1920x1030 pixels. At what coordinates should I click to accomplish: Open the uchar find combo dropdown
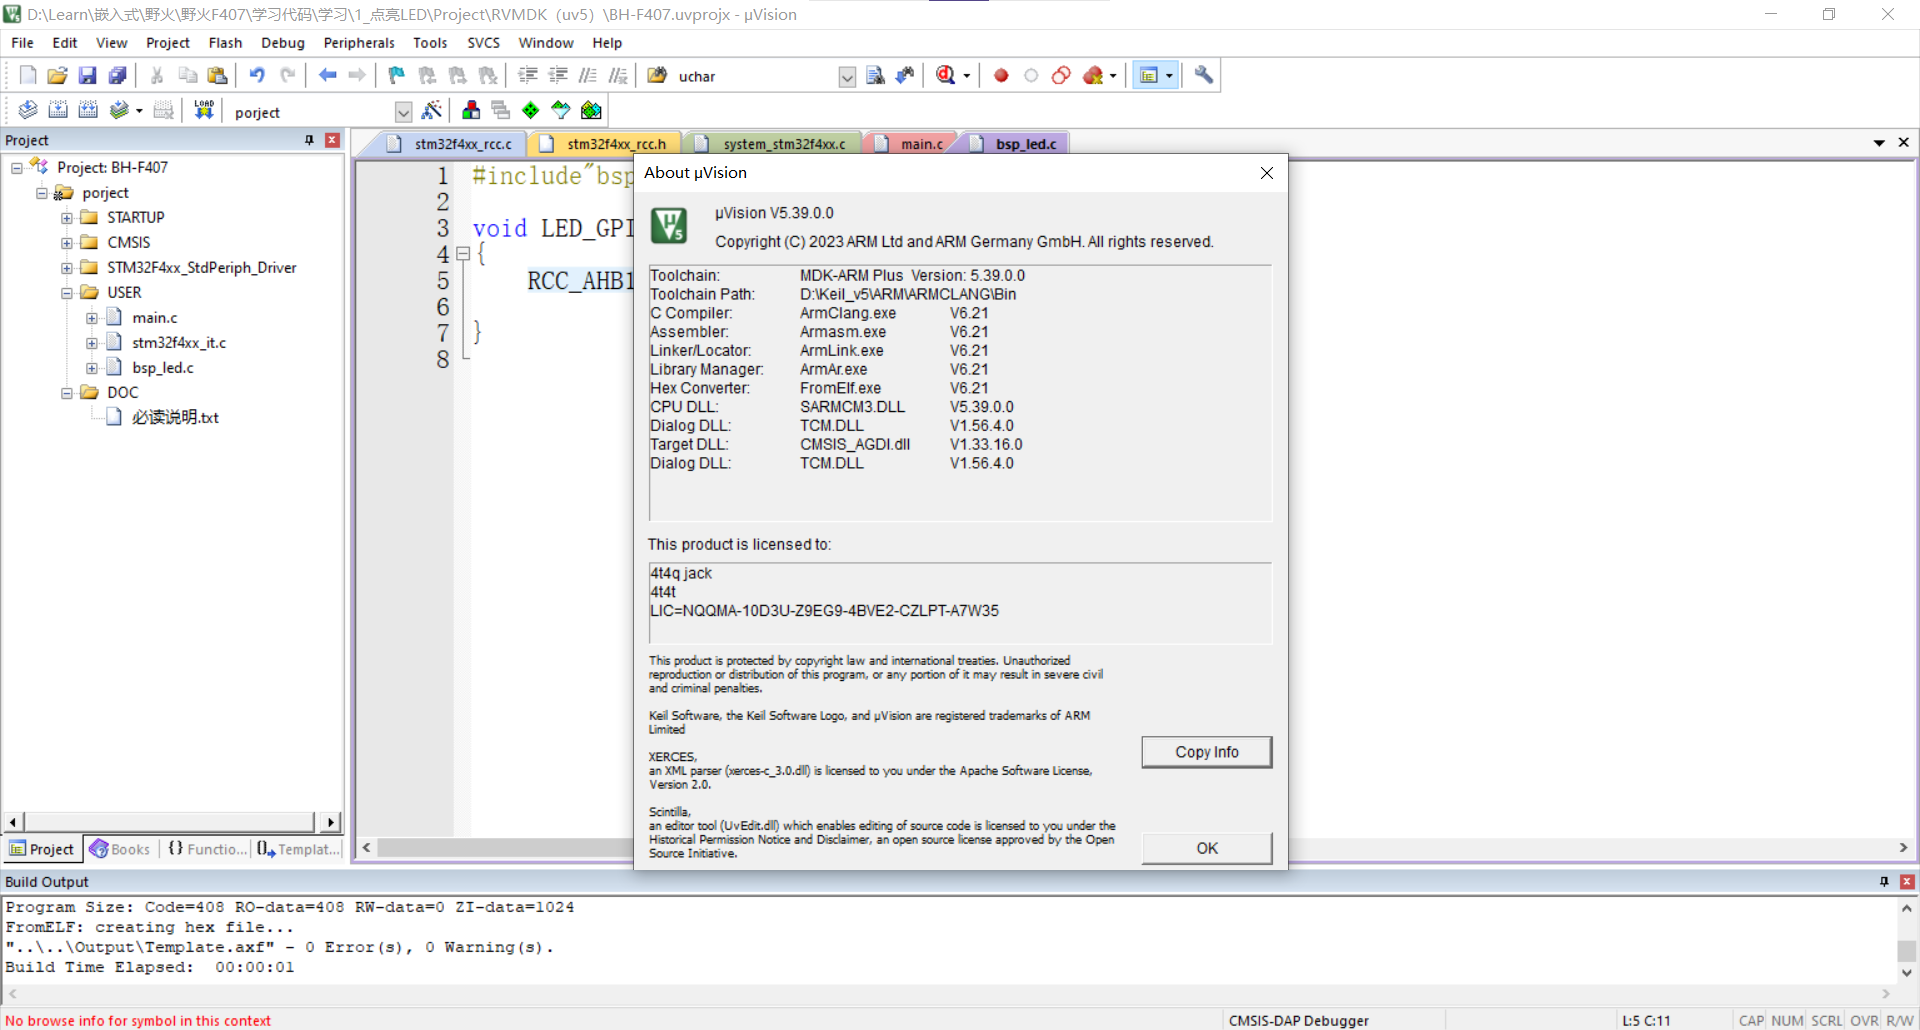tap(847, 77)
